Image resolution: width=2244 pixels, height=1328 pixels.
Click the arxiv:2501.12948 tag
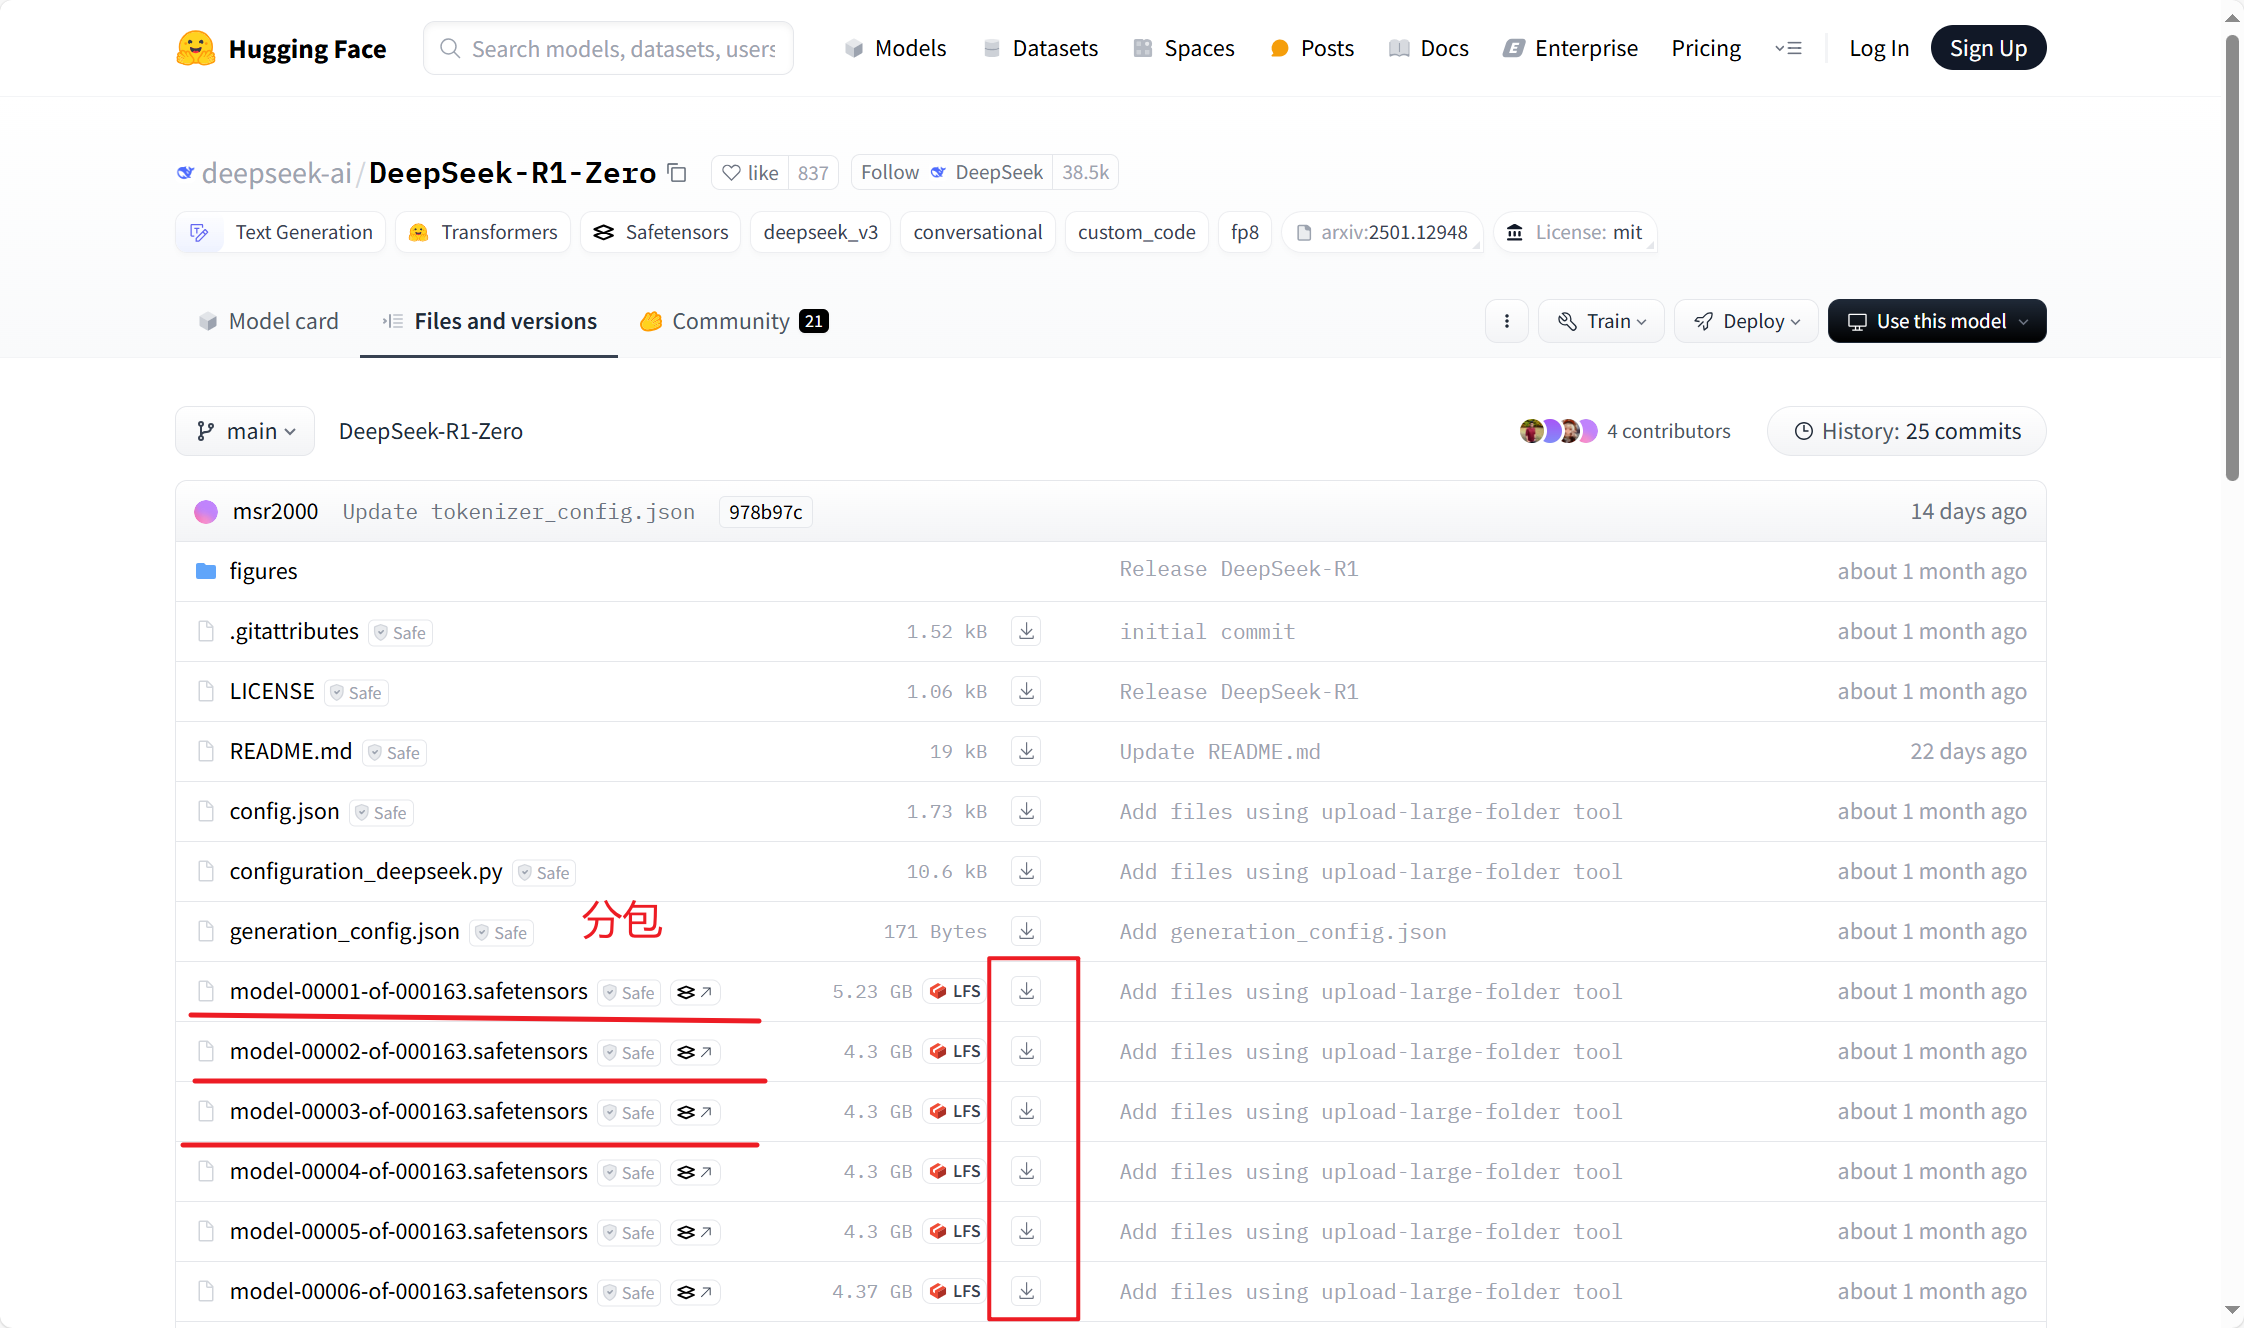pyautogui.click(x=1382, y=232)
